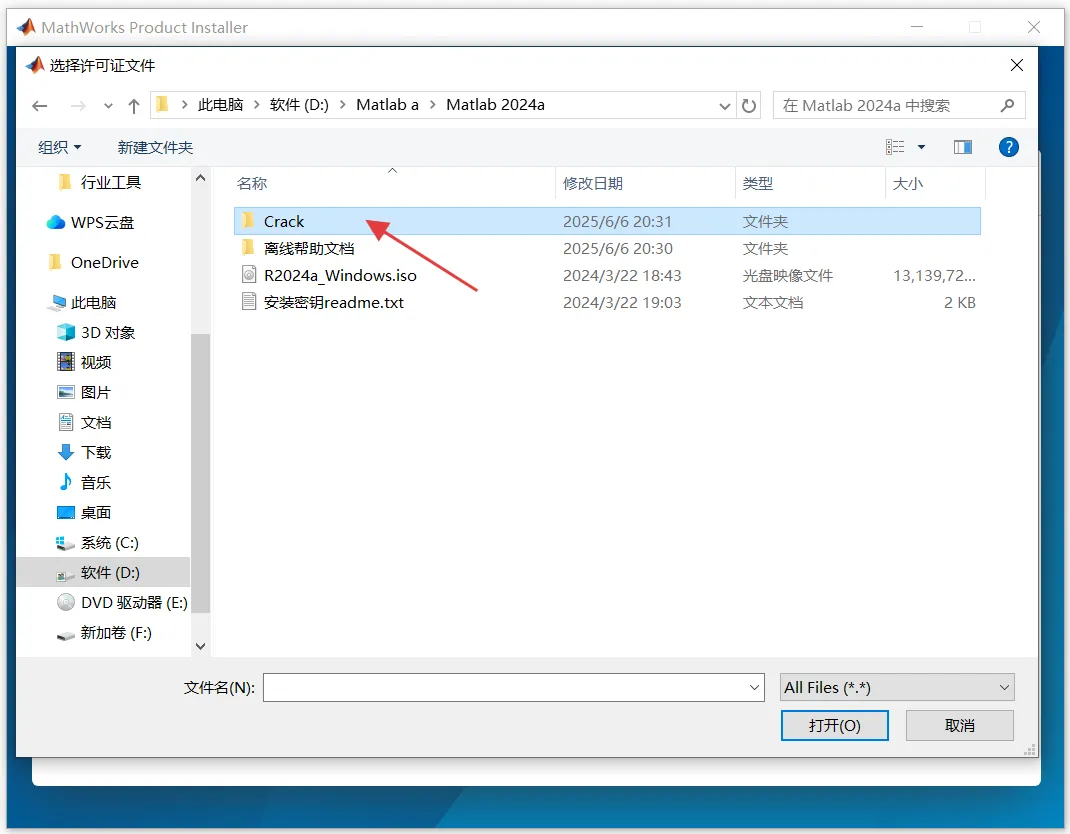Select the Crack folder
1070x834 pixels.
pos(607,221)
